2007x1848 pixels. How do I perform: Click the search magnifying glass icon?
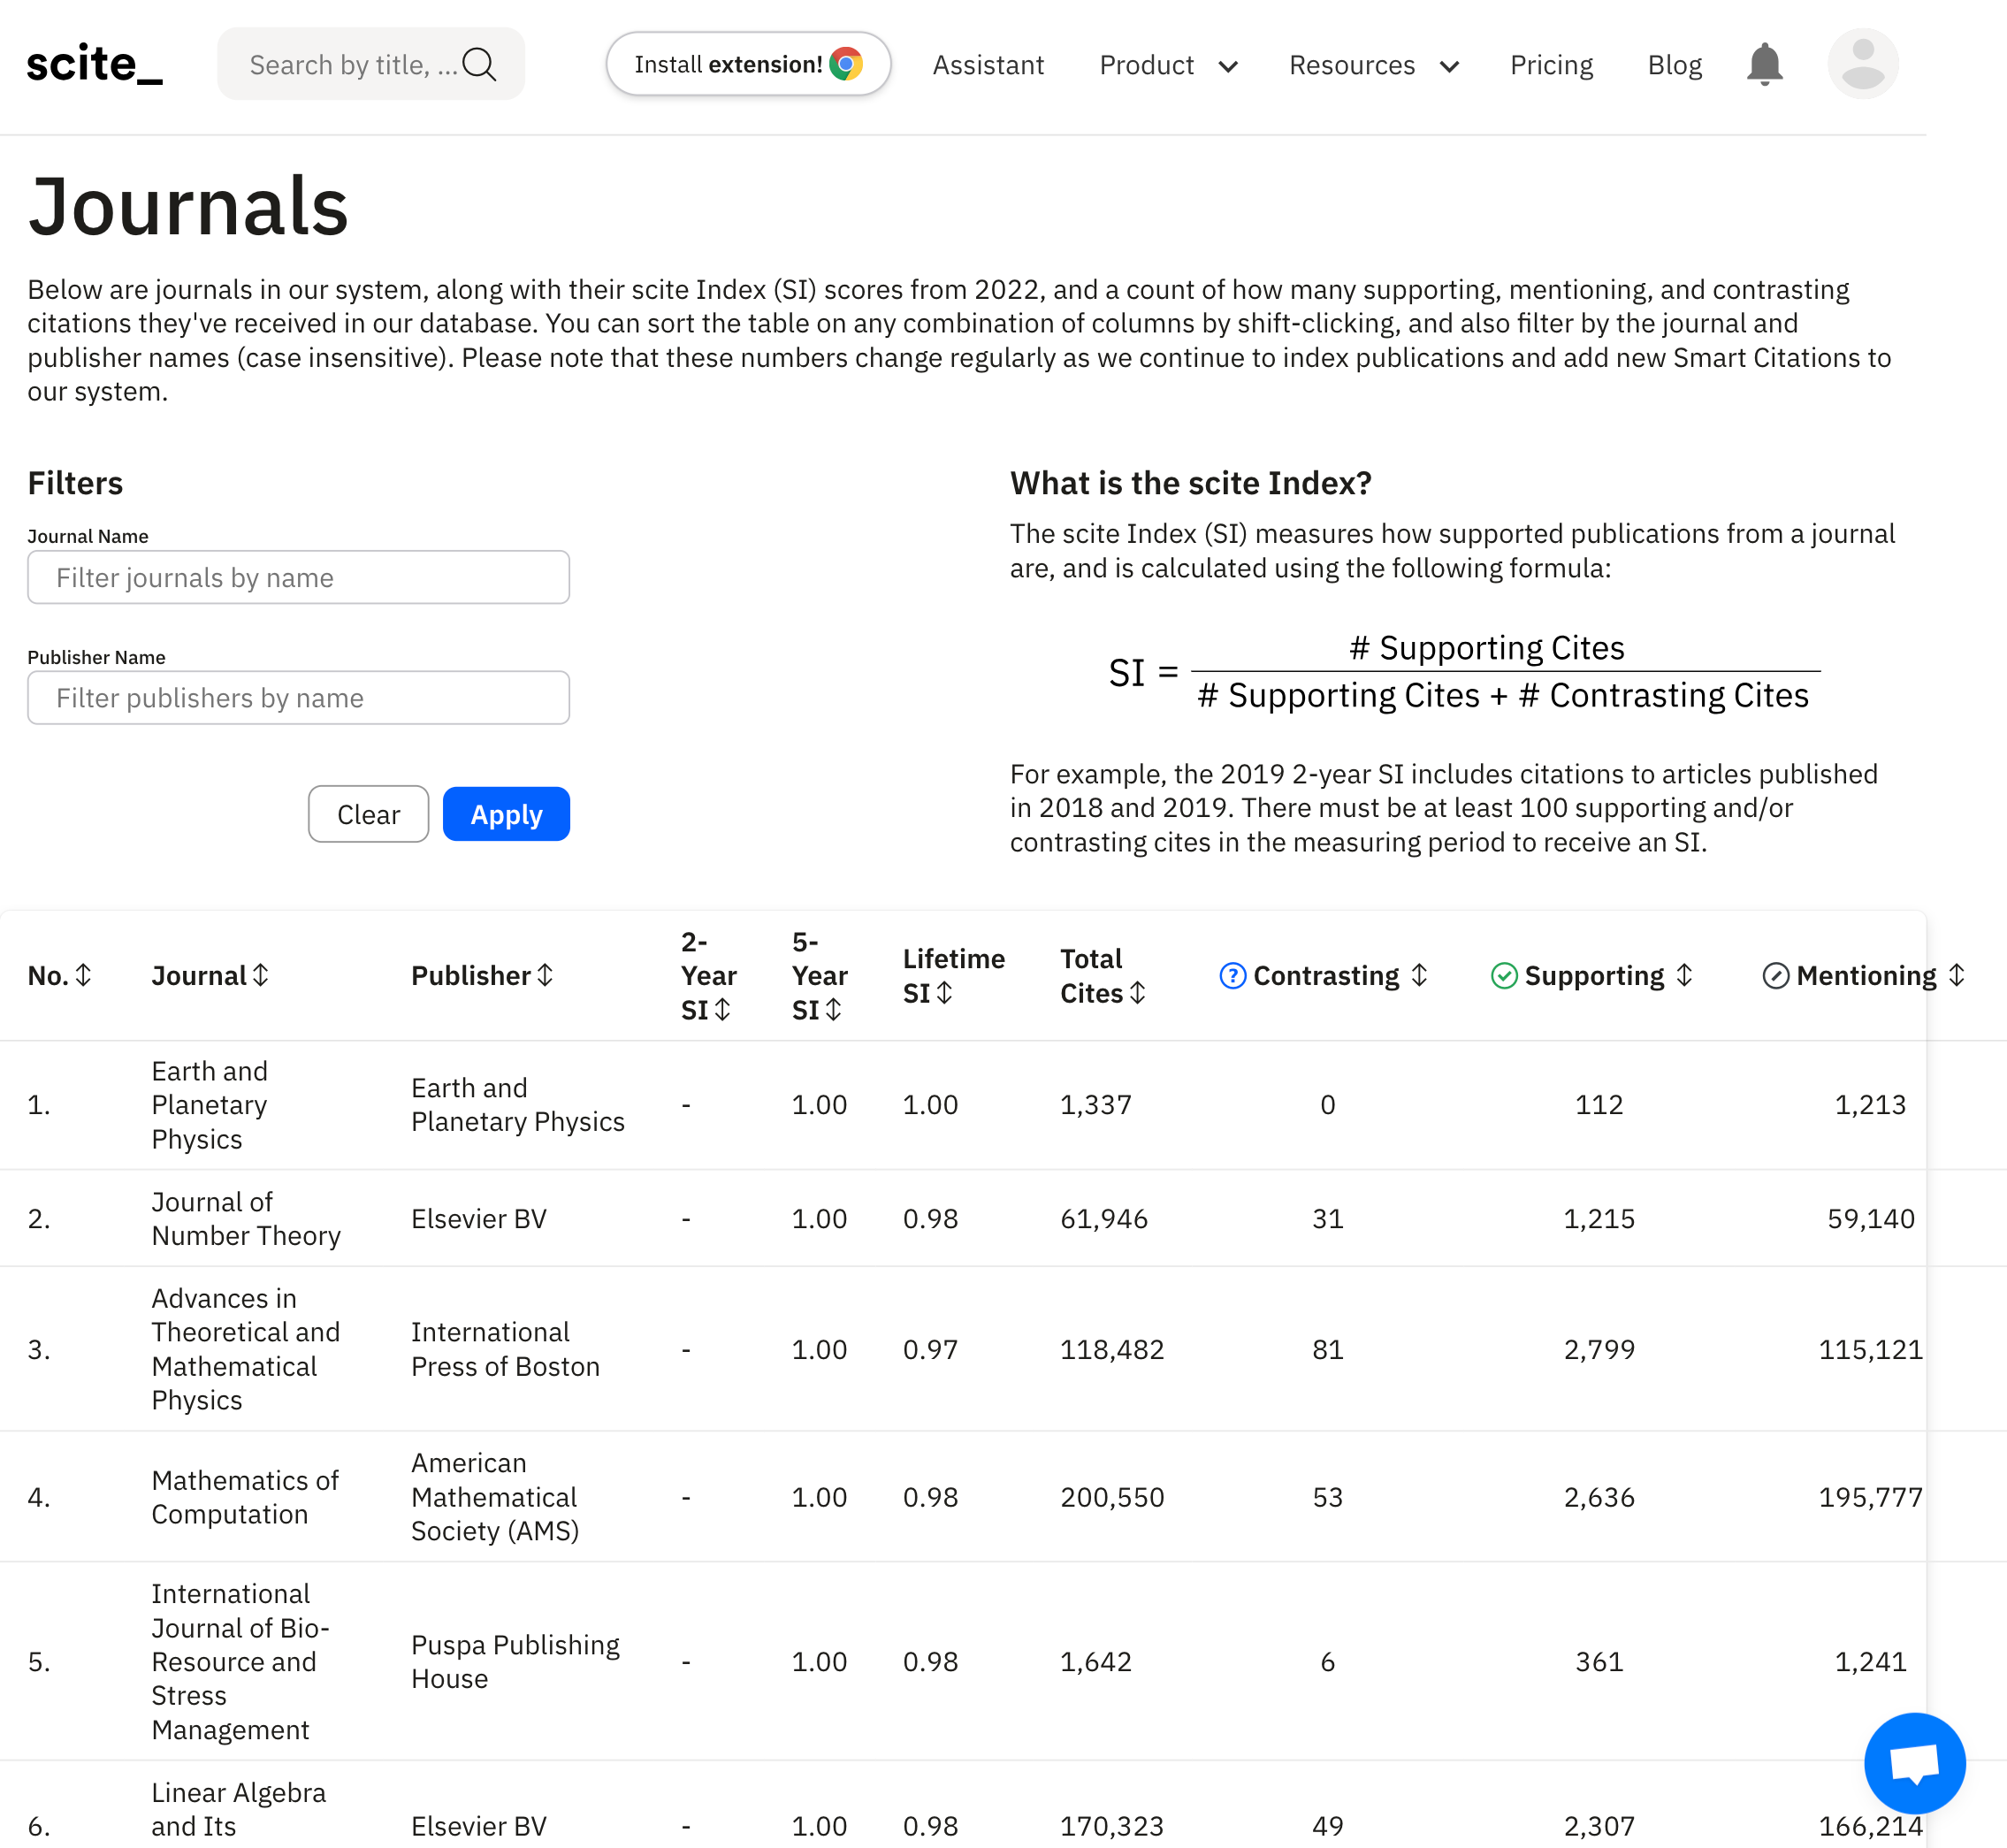pyautogui.click(x=480, y=64)
